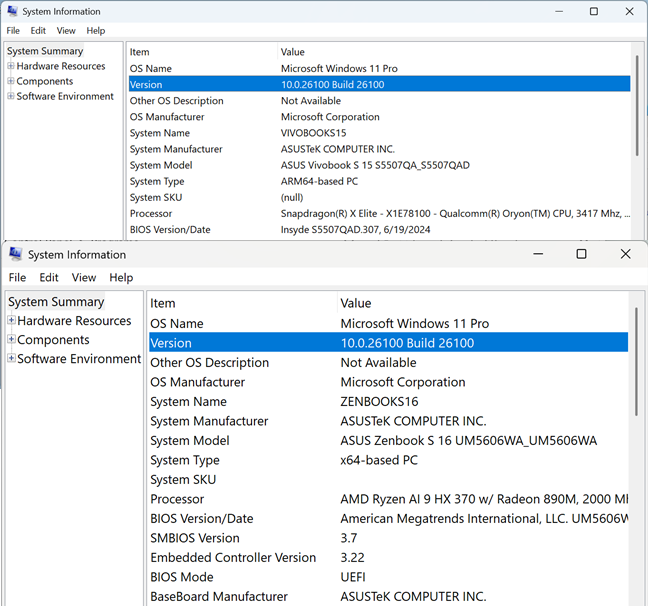The image size is (648, 606).
Task: Select OS Name row in the top window
Action: (x=379, y=69)
